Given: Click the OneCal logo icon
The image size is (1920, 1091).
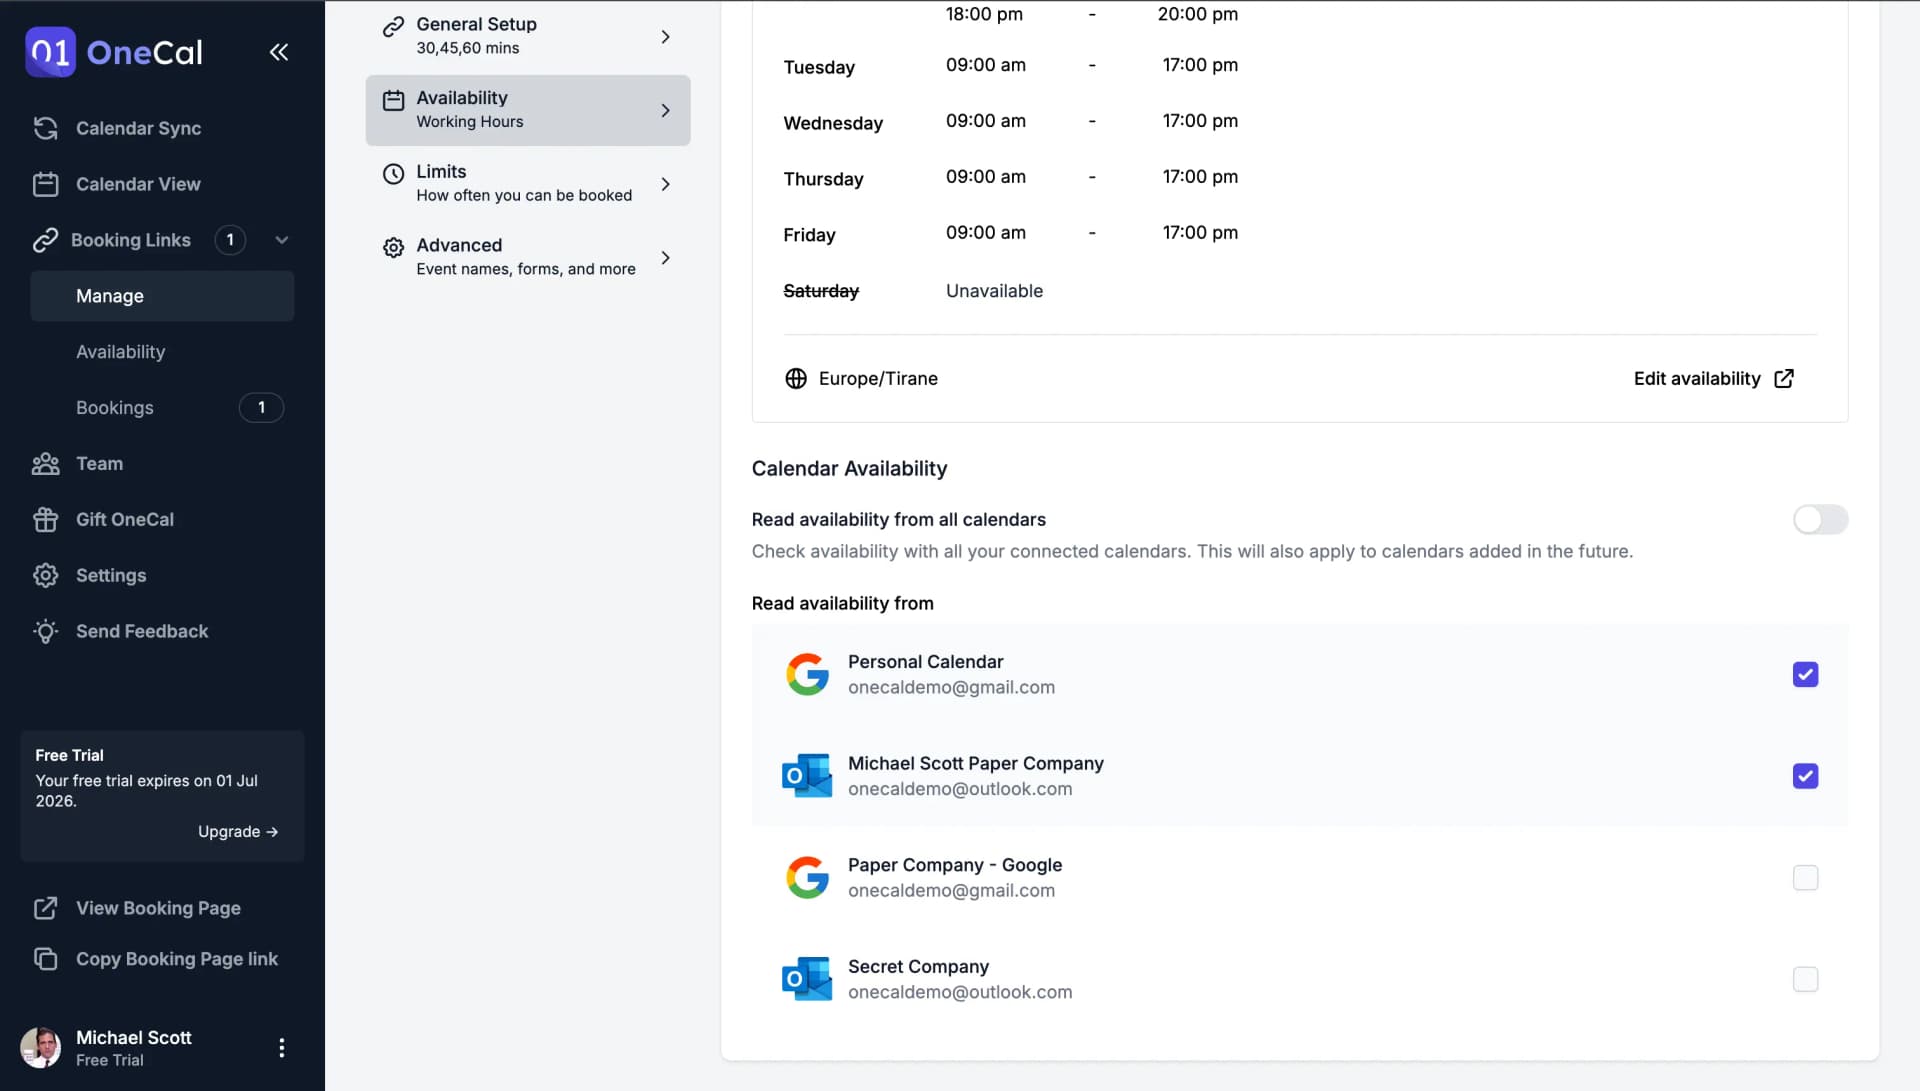Looking at the screenshot, I should click(50, 52).
